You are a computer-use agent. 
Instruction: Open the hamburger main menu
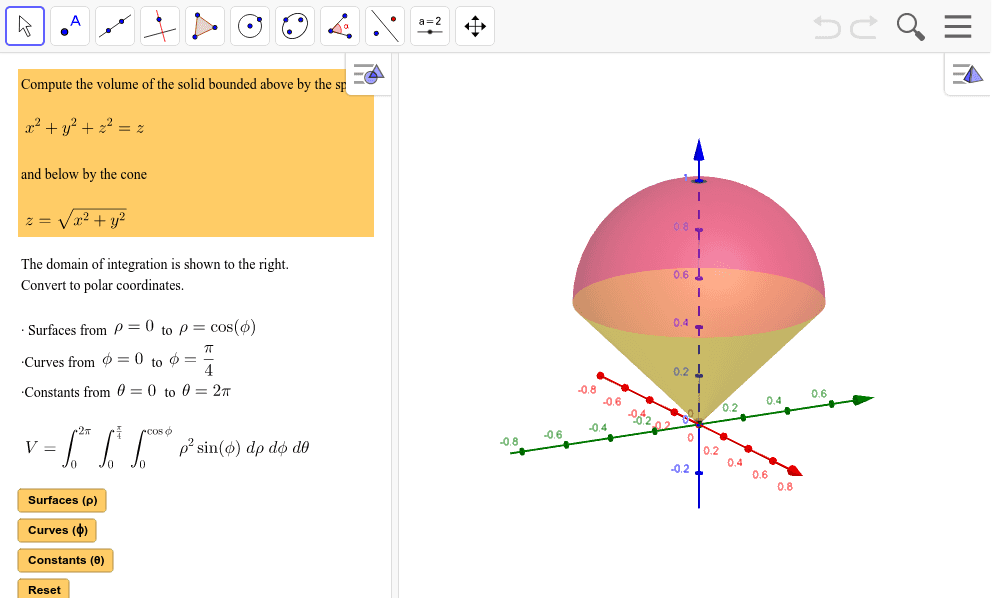[958, 27]
